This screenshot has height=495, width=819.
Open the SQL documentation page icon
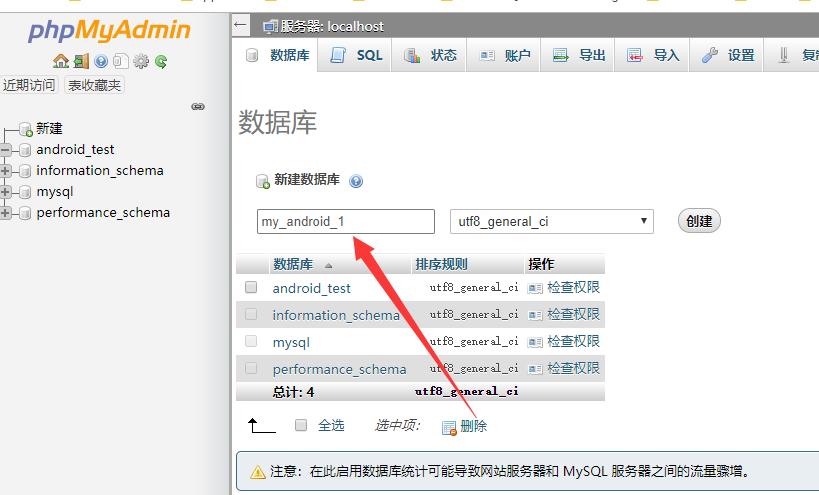121,62
